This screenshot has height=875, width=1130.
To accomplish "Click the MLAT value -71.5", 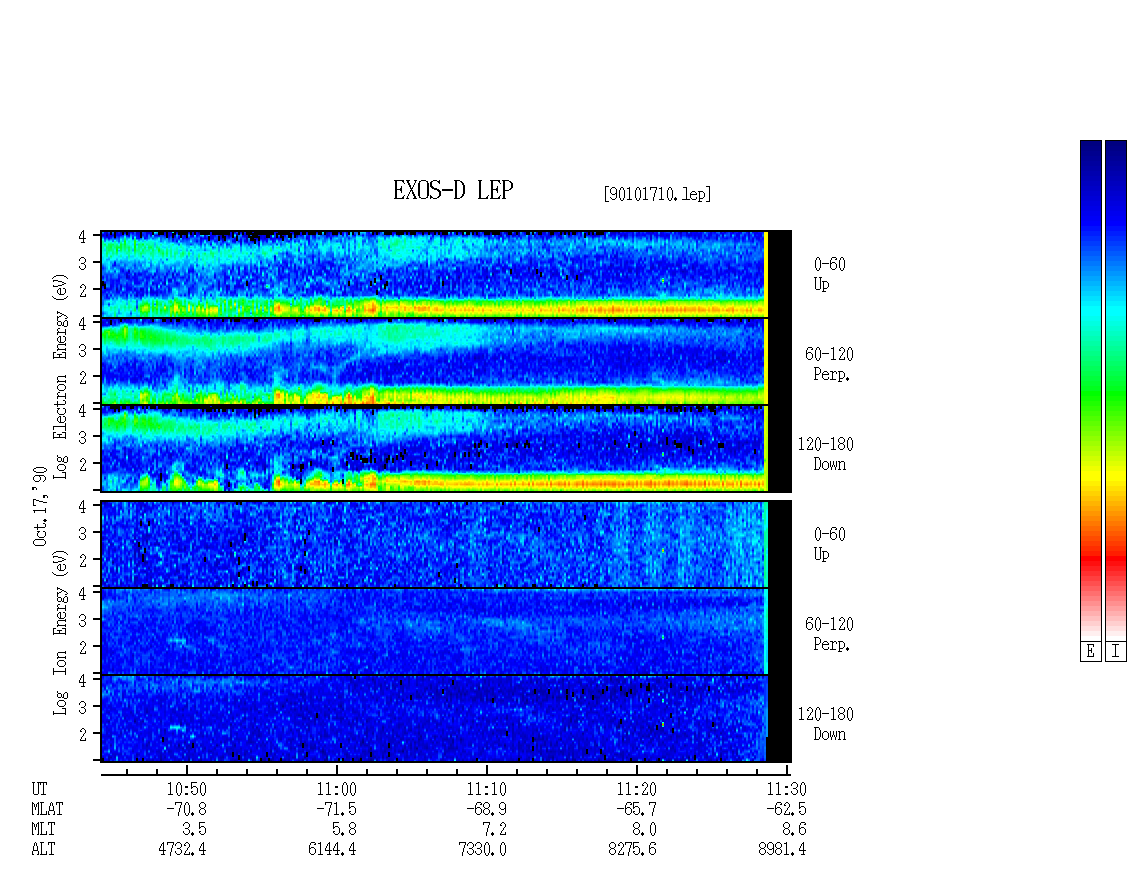I will [x=337, y=809].
